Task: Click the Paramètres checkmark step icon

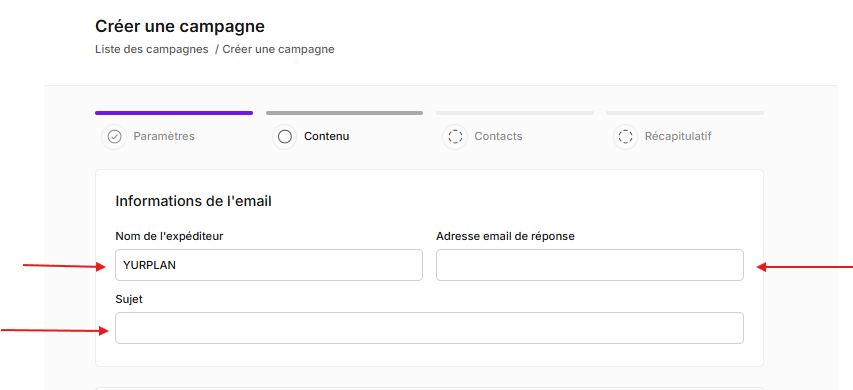Action: click(x=114, y=137)
